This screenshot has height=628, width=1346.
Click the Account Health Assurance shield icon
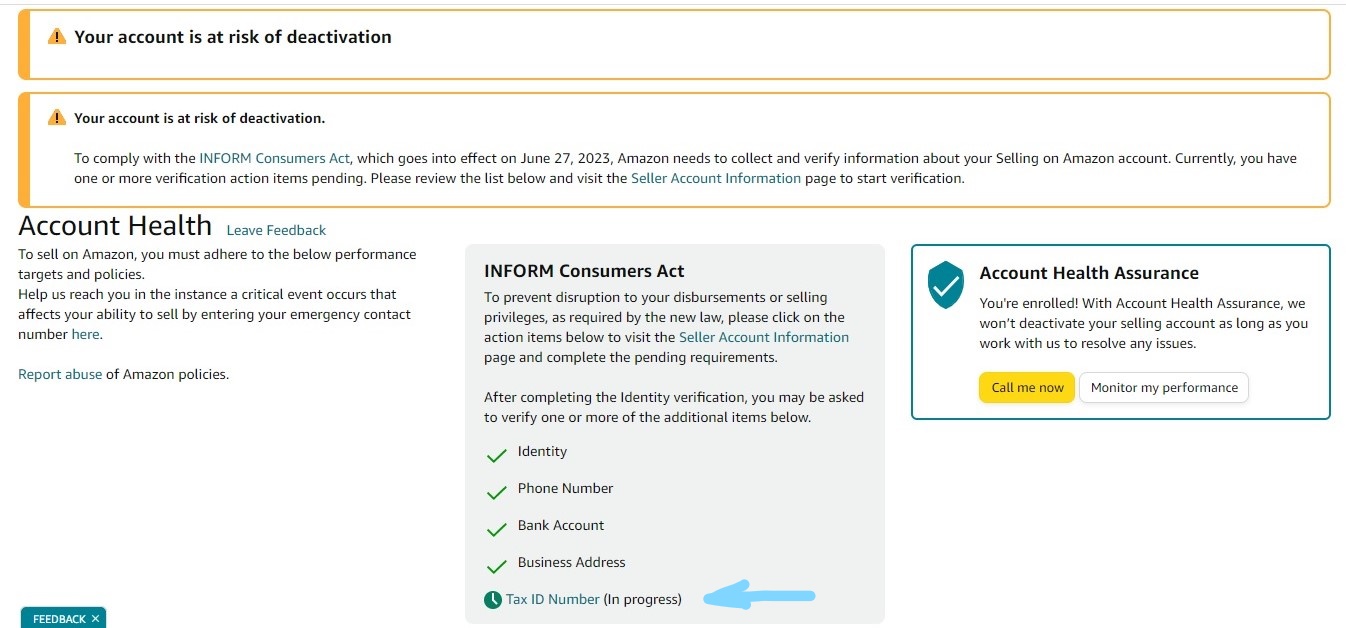[x=946, y=285]
